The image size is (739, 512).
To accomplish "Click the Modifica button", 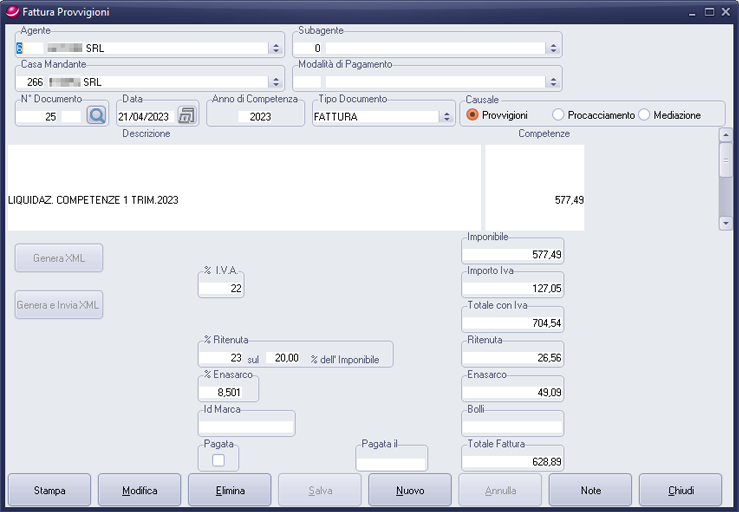I will pos(140,491).
